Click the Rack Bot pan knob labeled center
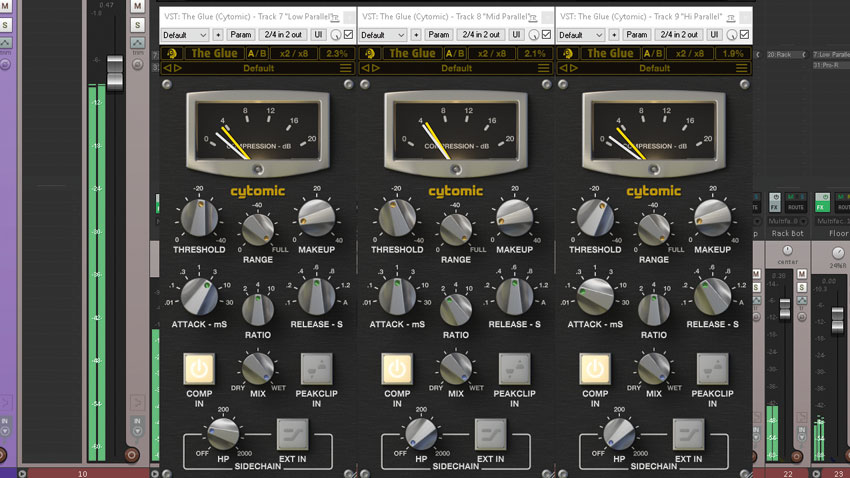The width and height of the screenshot is (850, 478). (787, 250)
